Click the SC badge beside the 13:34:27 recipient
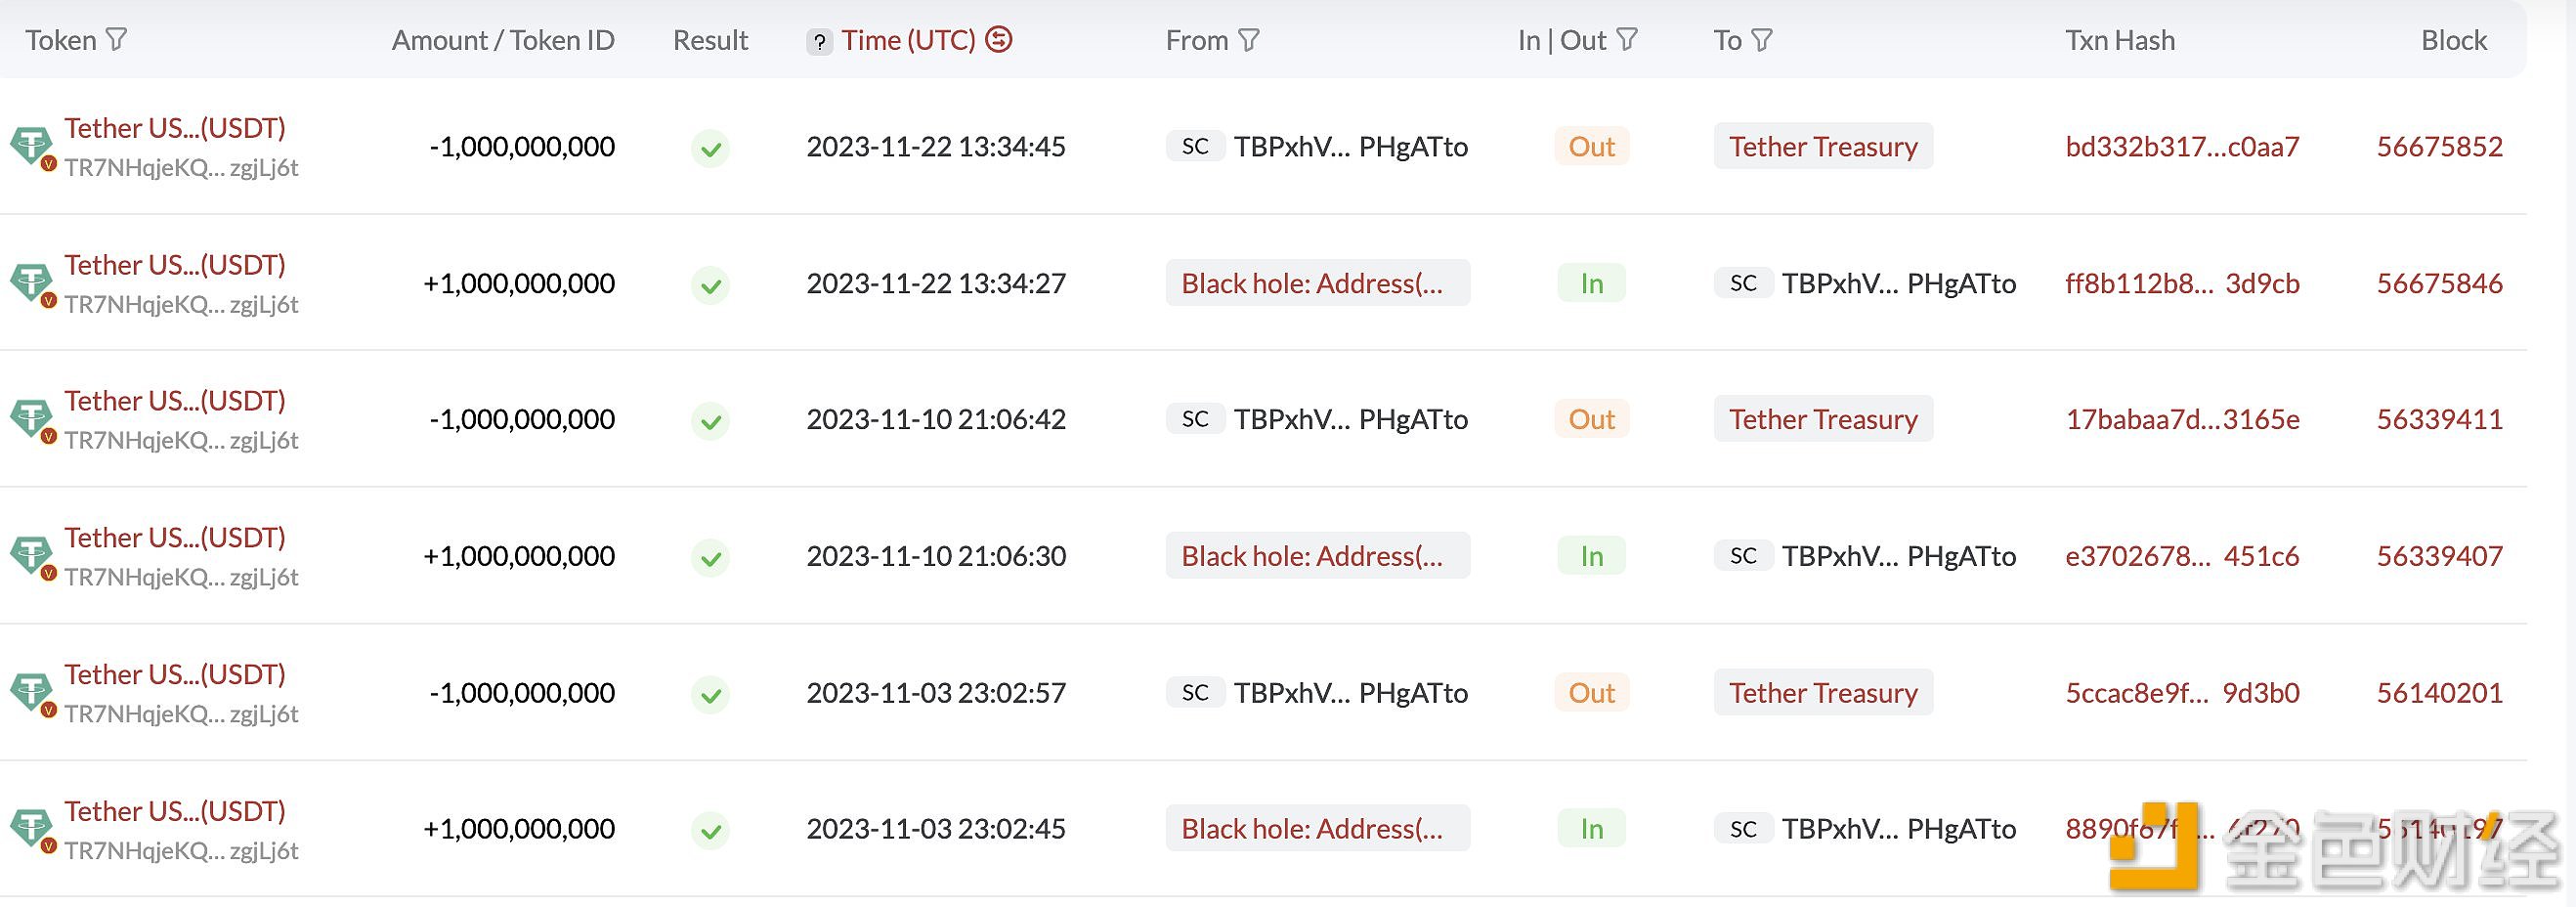This screenshot has height=907, width=2576. point(1743,283)
